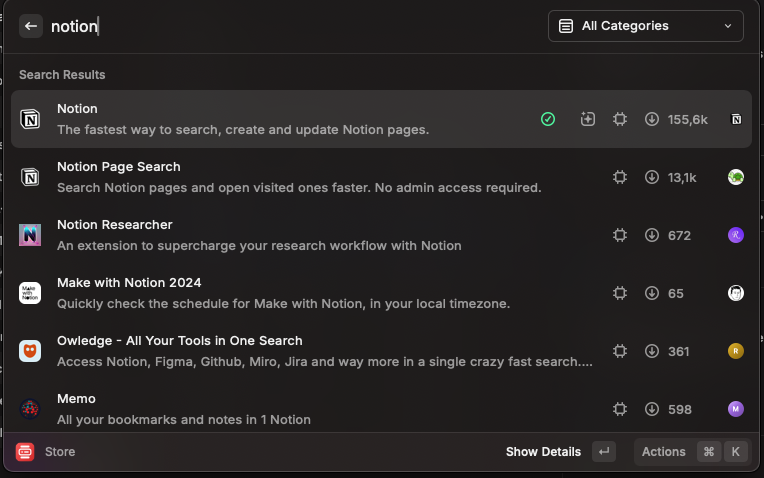Viewport: 764px width, 478px height.
Task: Click the Memo extension icon
Action: pos(30,409)
